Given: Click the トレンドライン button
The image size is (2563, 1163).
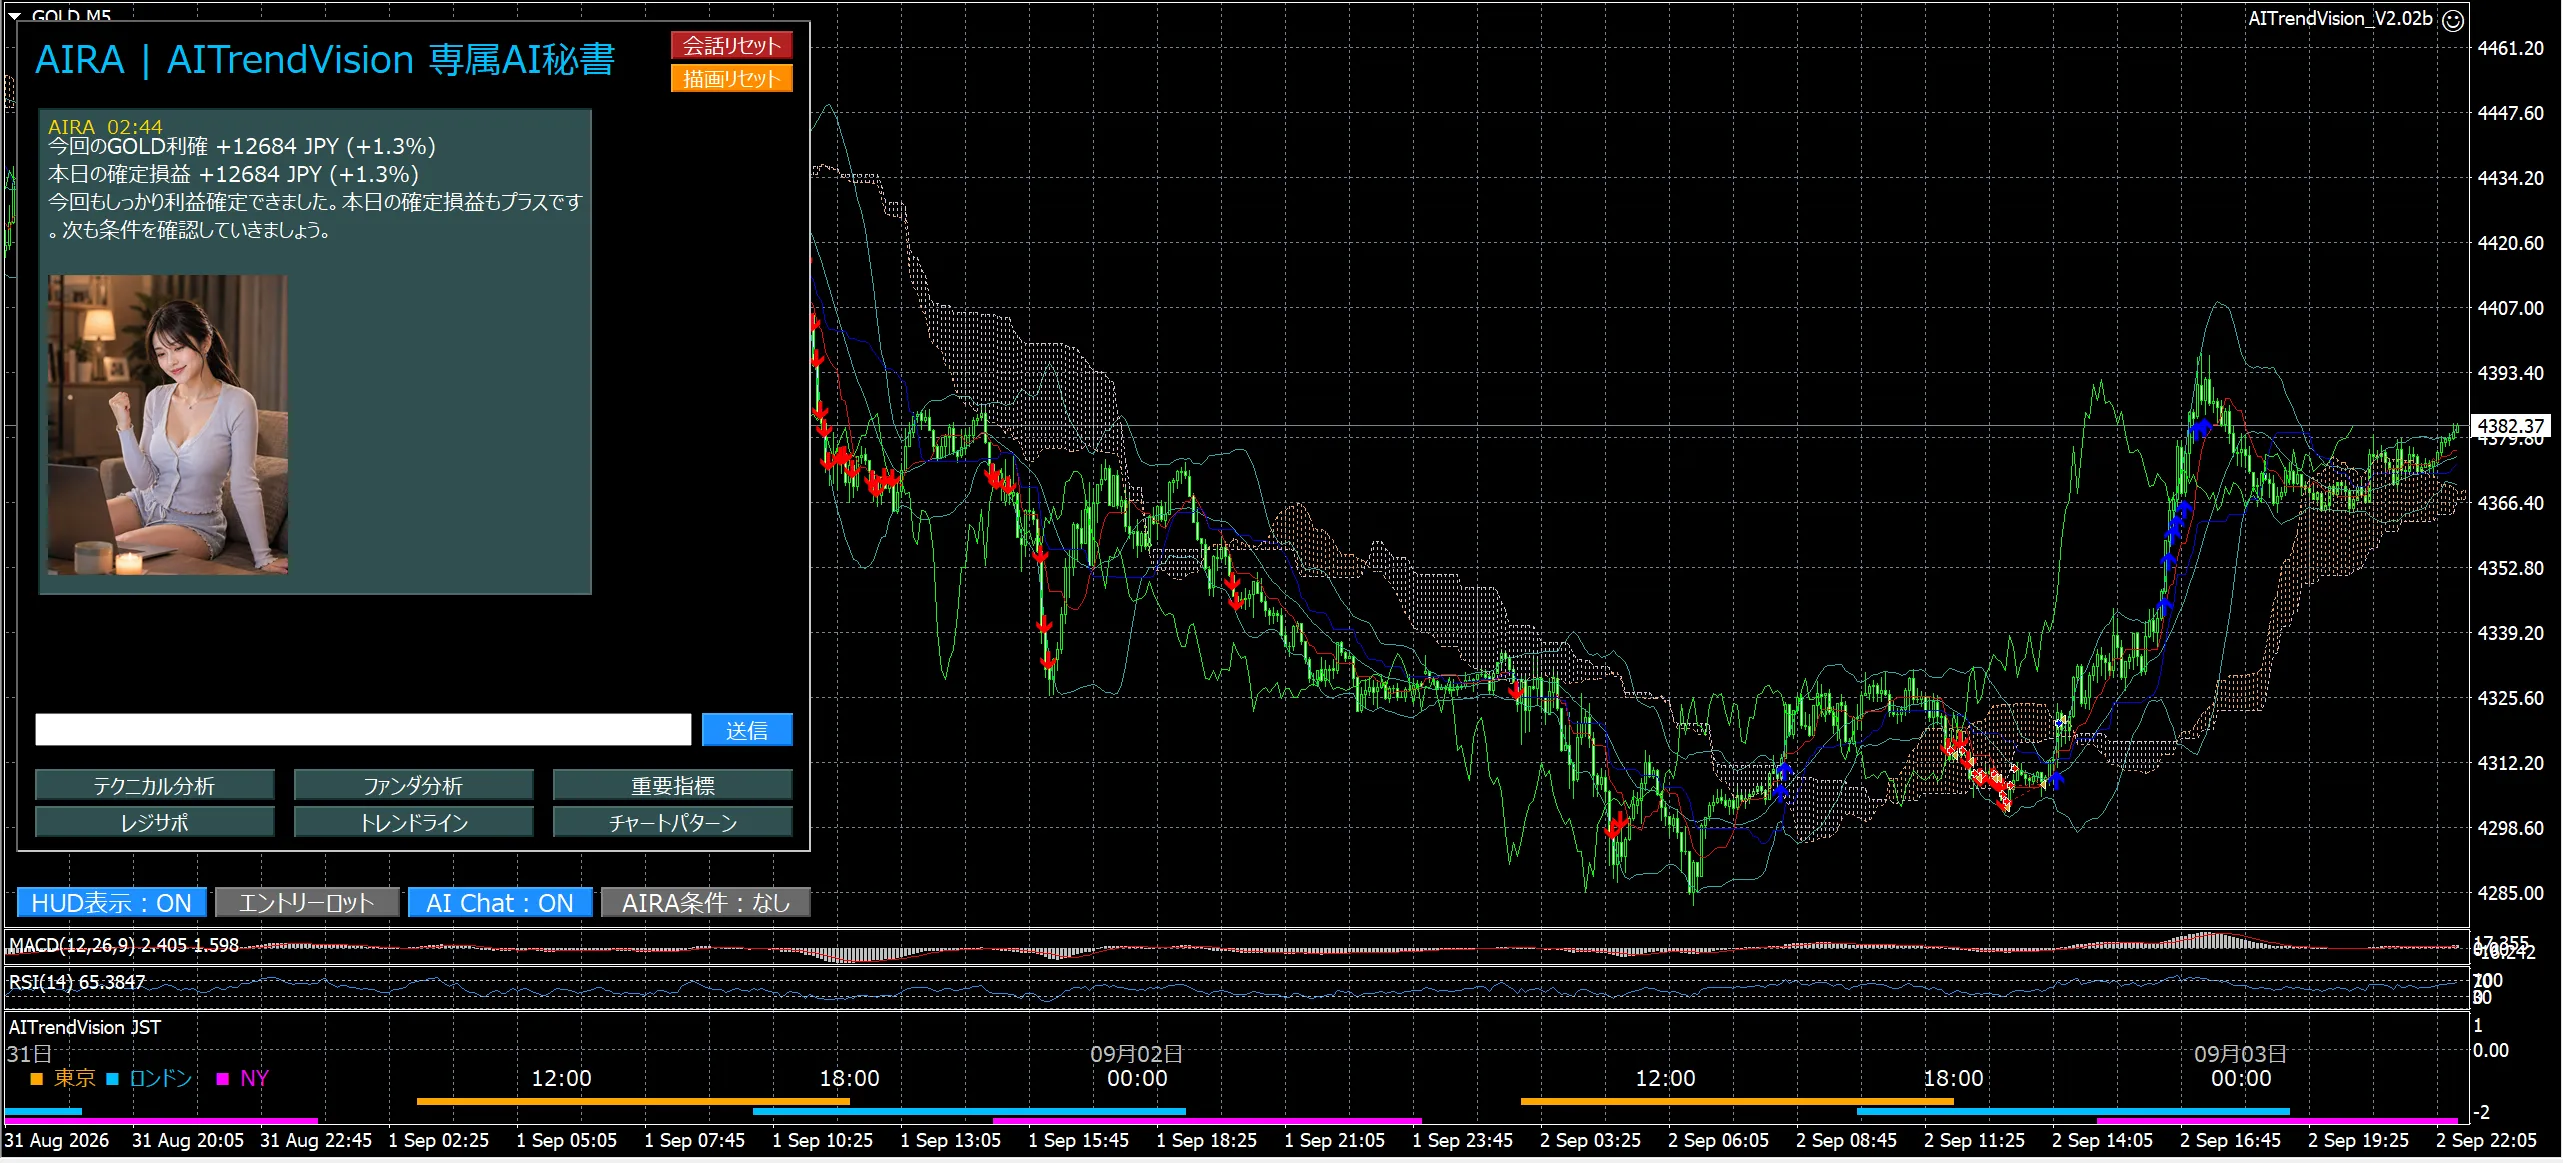Looking at the screenshot, I should tap(413, 822).
